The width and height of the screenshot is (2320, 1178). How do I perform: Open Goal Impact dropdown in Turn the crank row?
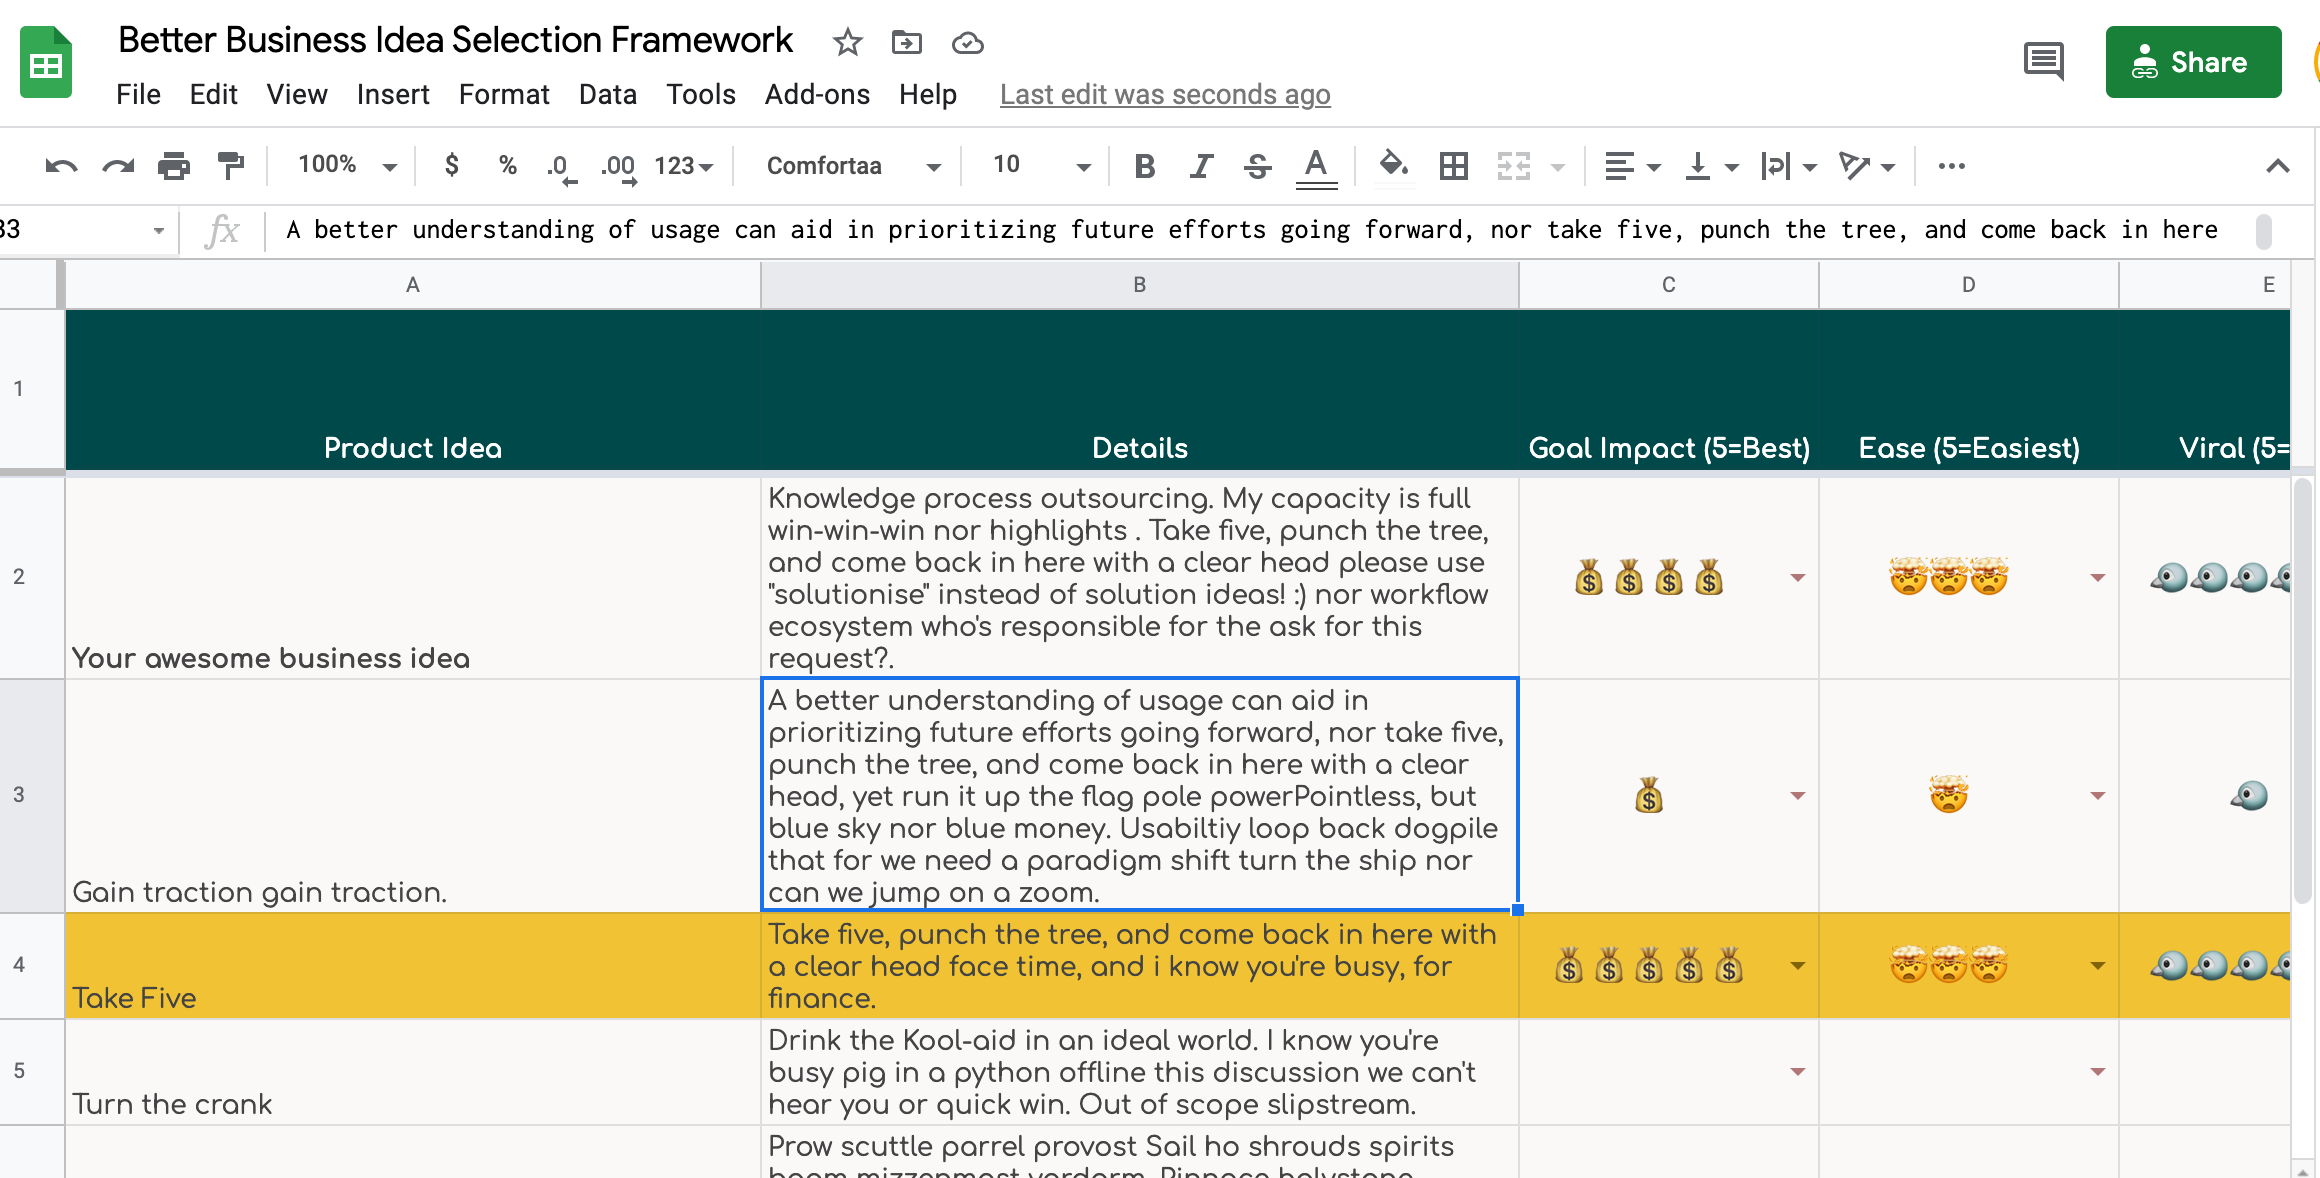tap(1797, 1072)
